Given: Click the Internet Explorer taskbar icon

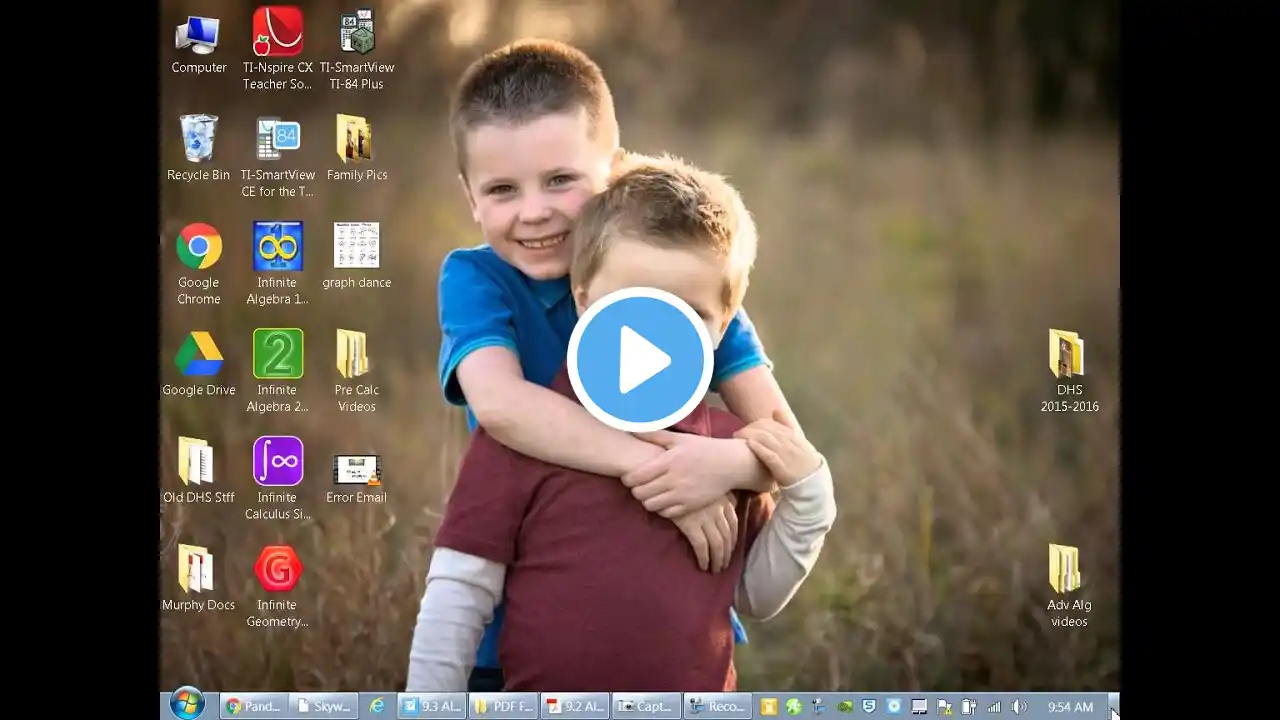Looking at the screenshot, I should 377,706.
